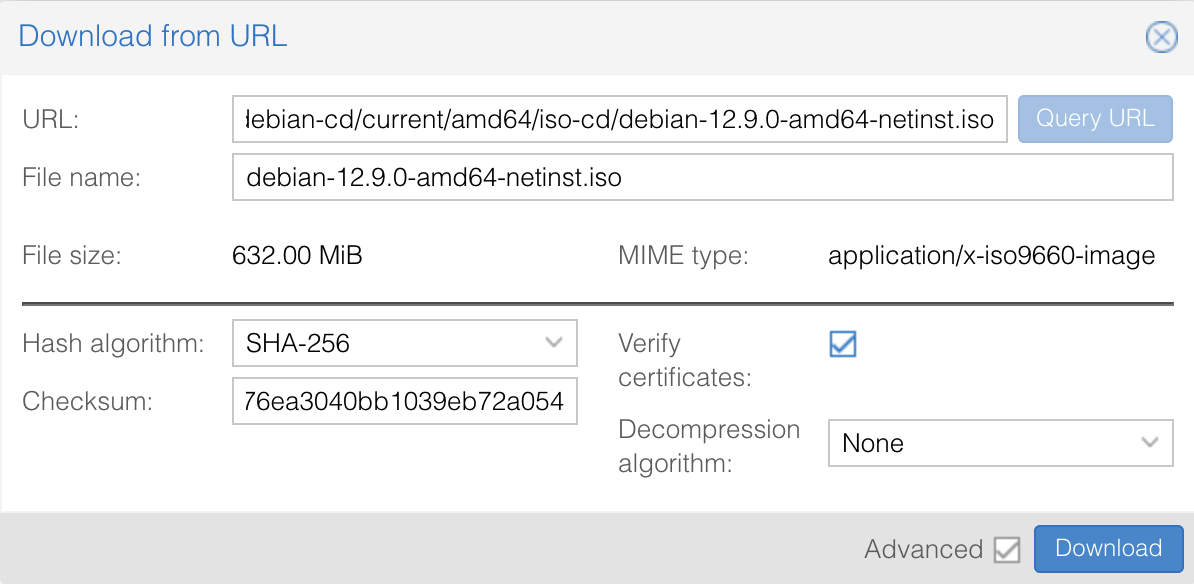The height and width of the screenshot is (584, 1194).
Task: Focus the File name input field
Action: coord(700,178)
